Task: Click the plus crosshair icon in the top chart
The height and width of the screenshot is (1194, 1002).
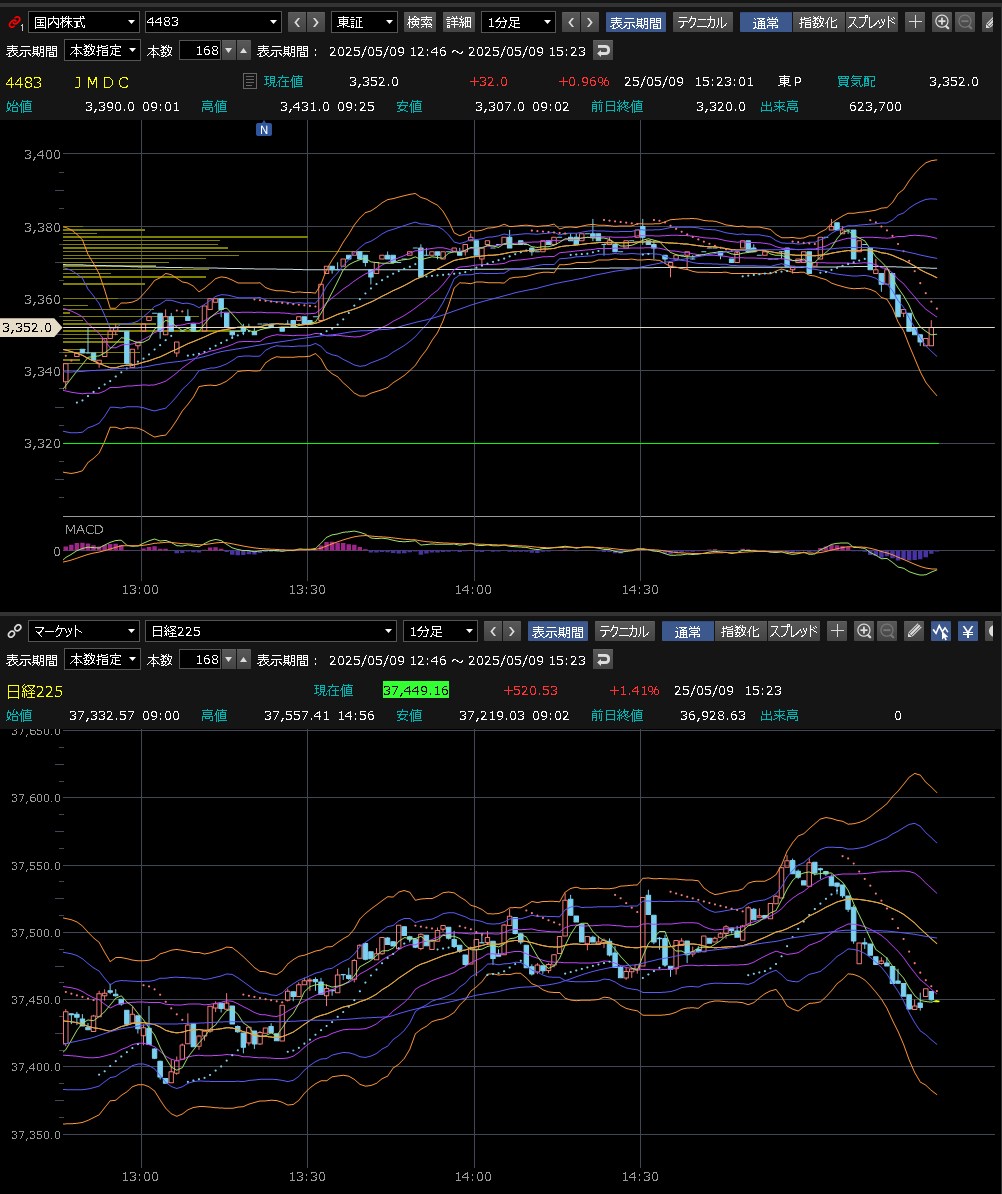Action: tap(915, 22)
